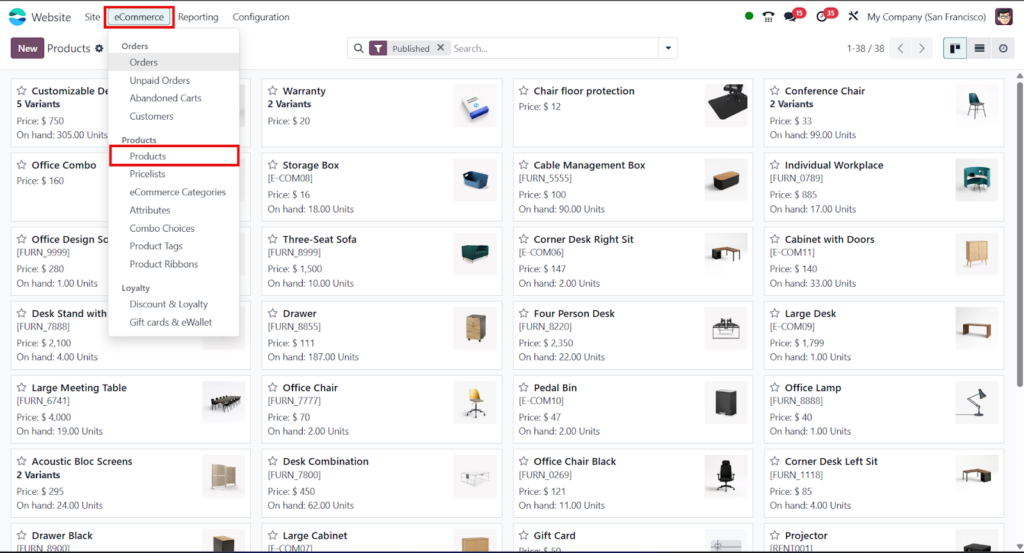Open the activities clock icon with badge 35
This screenshot has width=1024, height=553.
(823, 16)
